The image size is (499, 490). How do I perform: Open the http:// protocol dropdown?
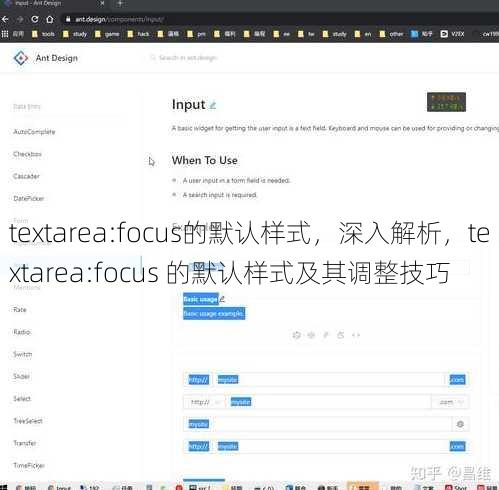(204, 402)
